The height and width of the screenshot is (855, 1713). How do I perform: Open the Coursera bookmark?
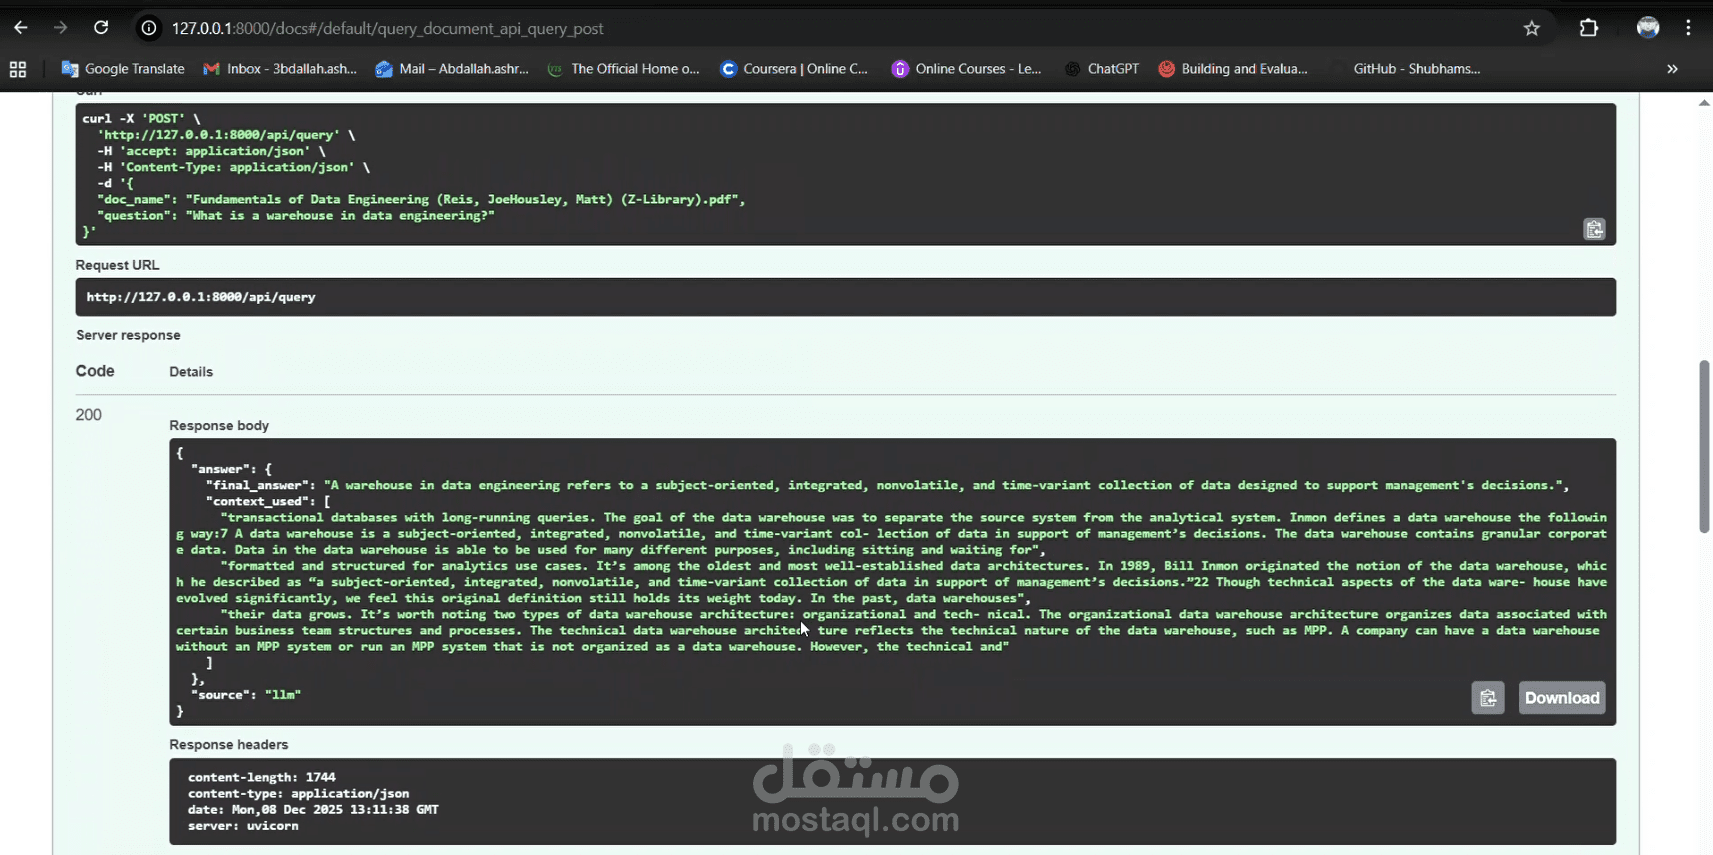(x=794, y=69)
